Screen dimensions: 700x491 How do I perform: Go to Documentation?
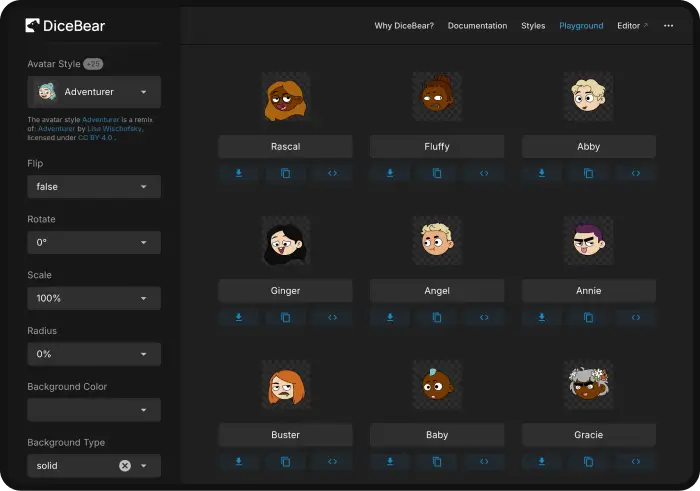477,25
